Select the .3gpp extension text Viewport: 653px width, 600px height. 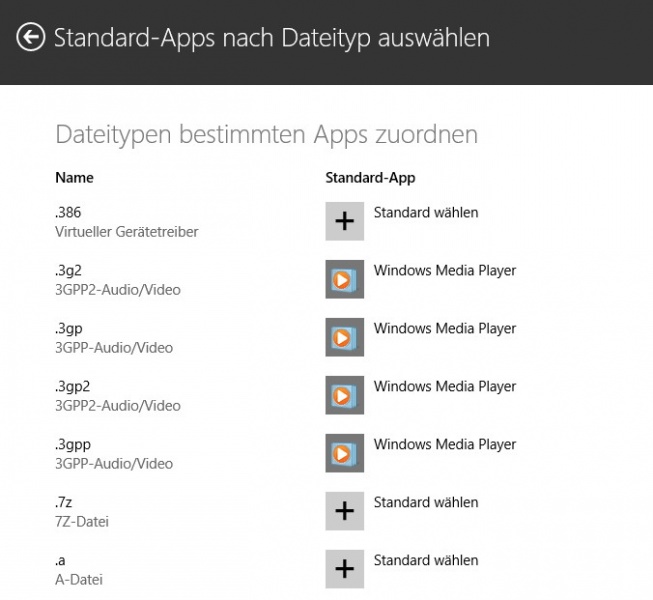[73, 445]
